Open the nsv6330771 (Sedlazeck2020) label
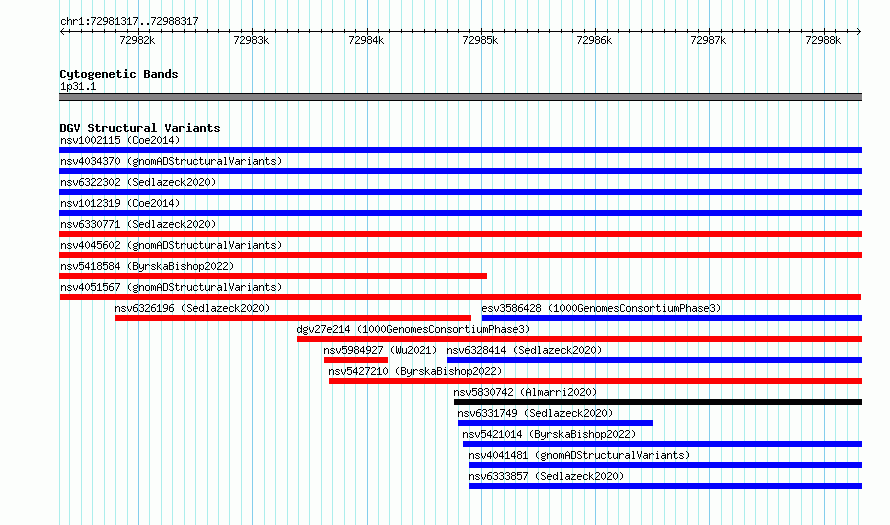The height and width of the screenshot is (525, 890). coord(138,224)
